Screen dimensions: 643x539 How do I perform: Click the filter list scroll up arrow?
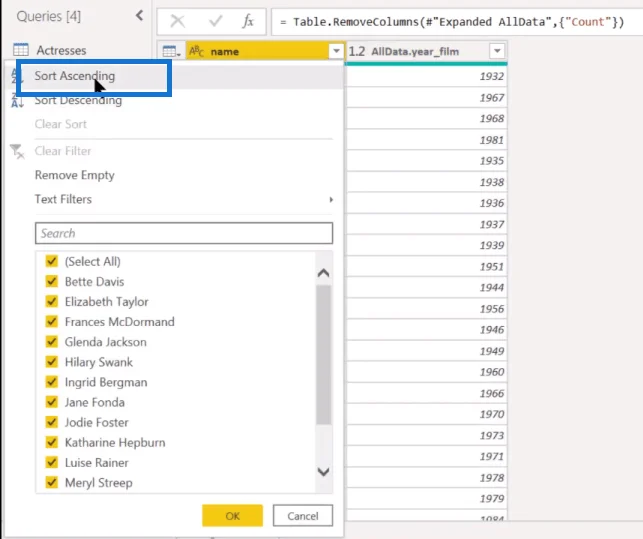pyautogui.click(x=324, y=273)
